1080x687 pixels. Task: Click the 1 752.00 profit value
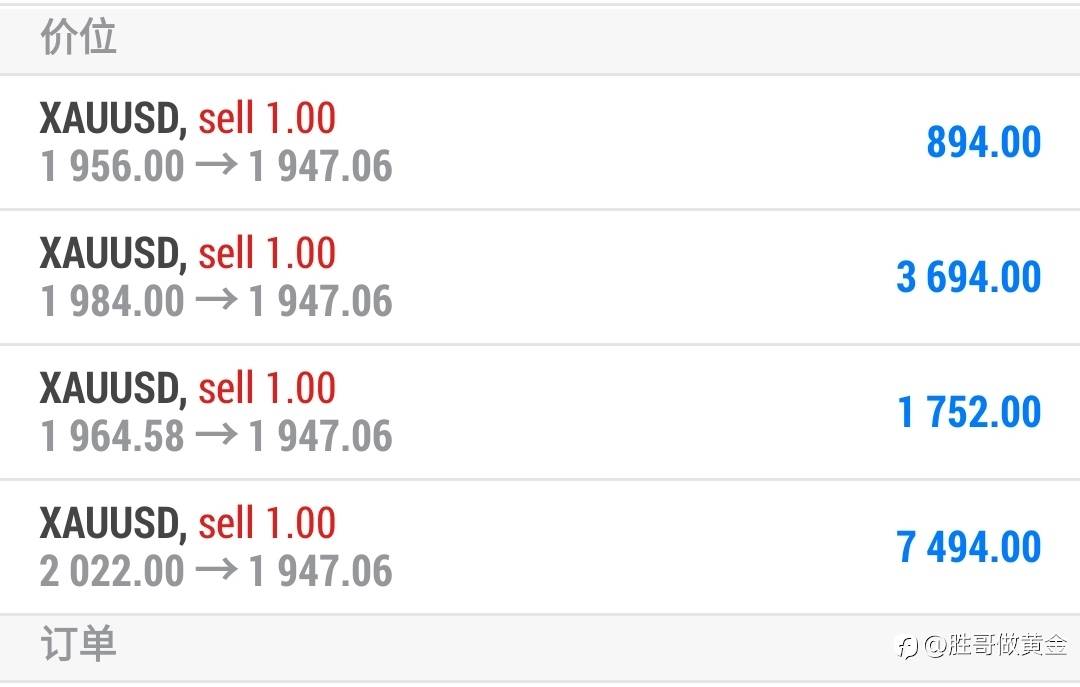(969, 413)
